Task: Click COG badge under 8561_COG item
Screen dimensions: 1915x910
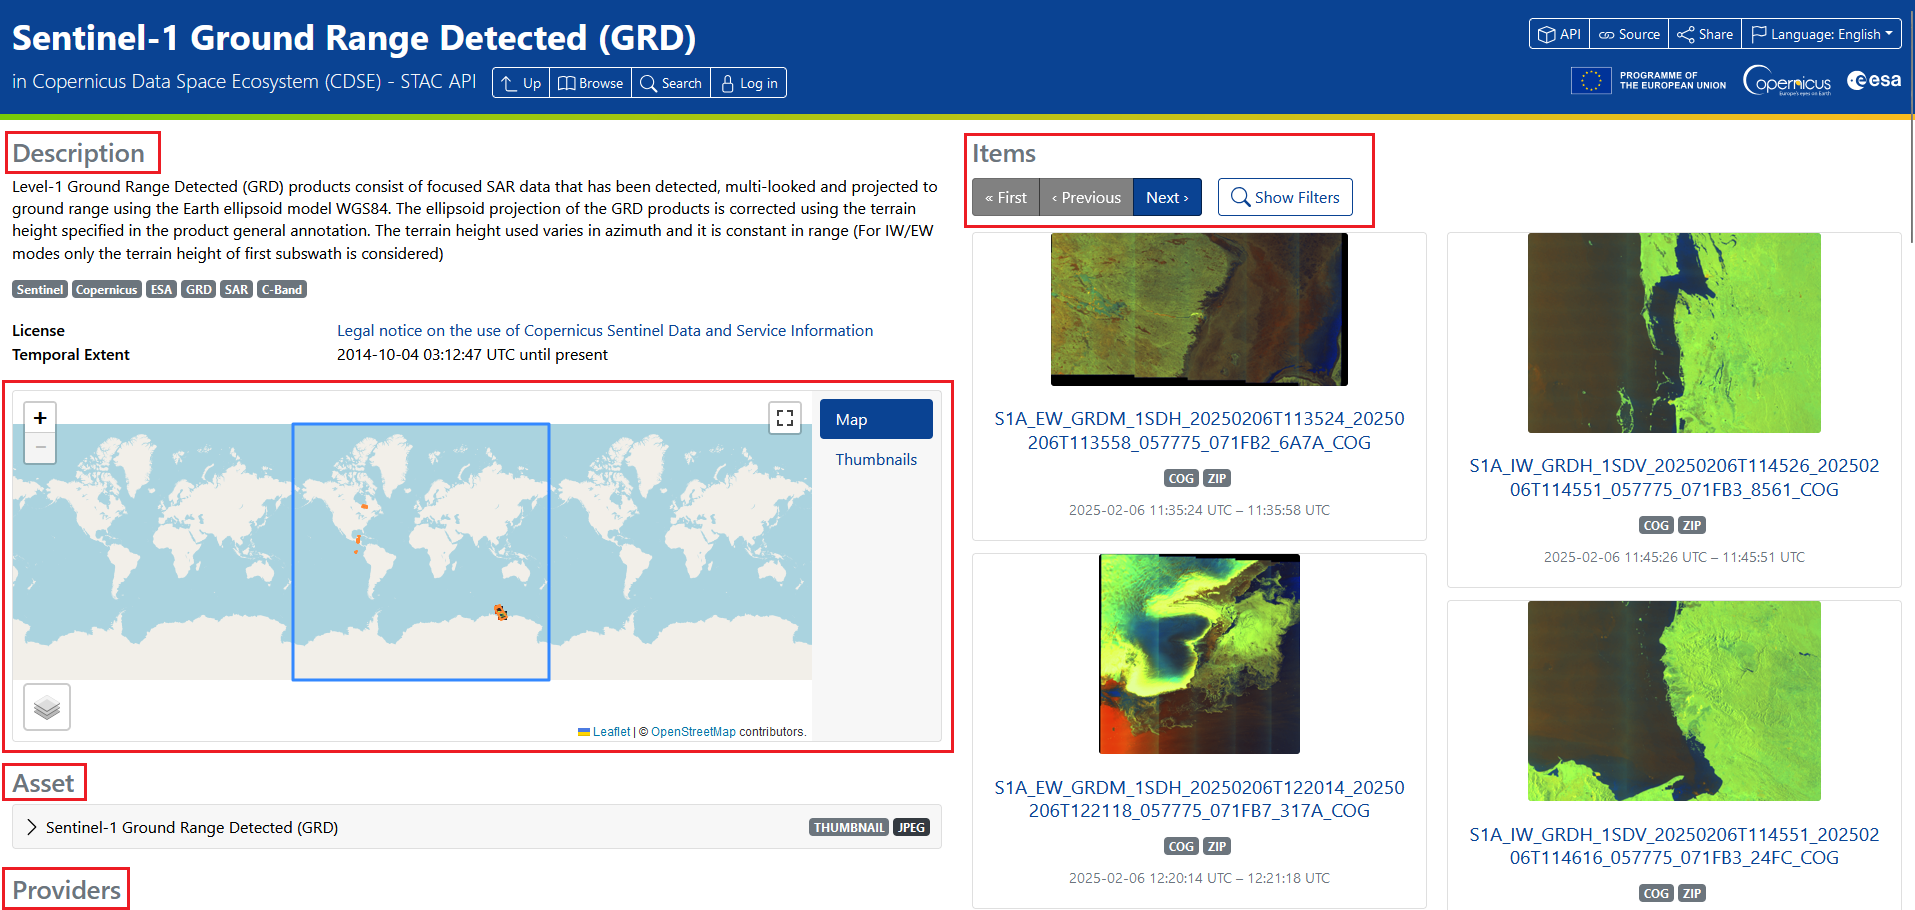Action: [x=1656, y=525]
